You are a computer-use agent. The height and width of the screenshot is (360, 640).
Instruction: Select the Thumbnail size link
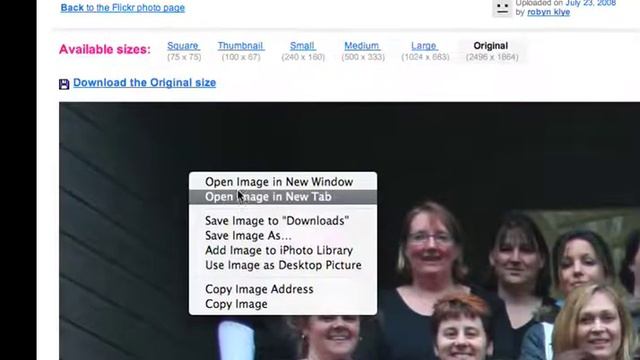[x=240, y=46]
